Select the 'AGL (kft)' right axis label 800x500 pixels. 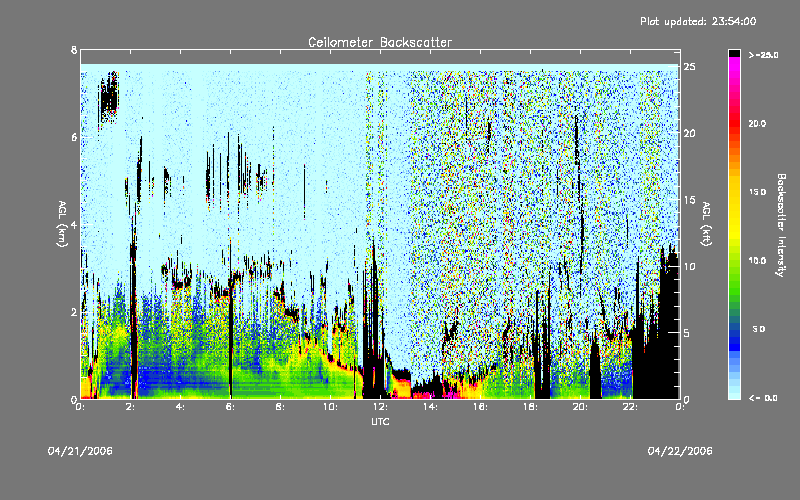[706, 224]
